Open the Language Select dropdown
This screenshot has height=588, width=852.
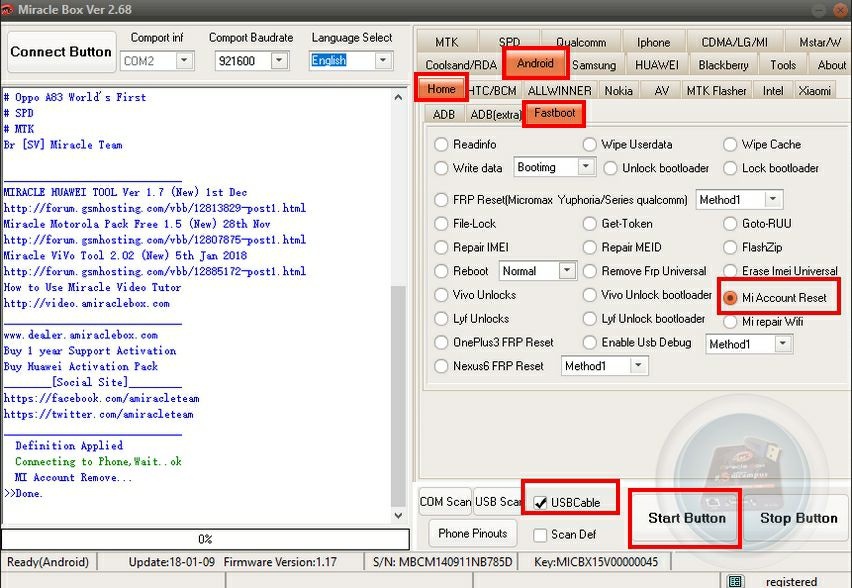coord(383,60)
